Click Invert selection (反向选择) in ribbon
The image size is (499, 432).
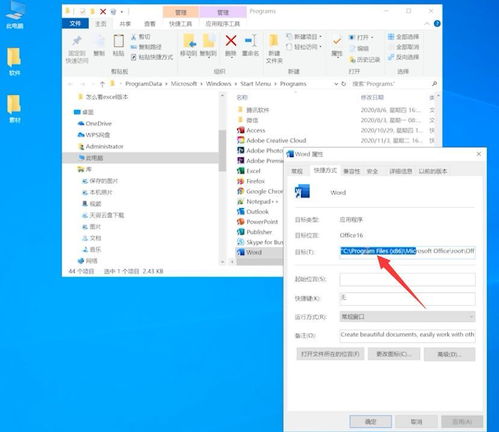coord(403,57)
